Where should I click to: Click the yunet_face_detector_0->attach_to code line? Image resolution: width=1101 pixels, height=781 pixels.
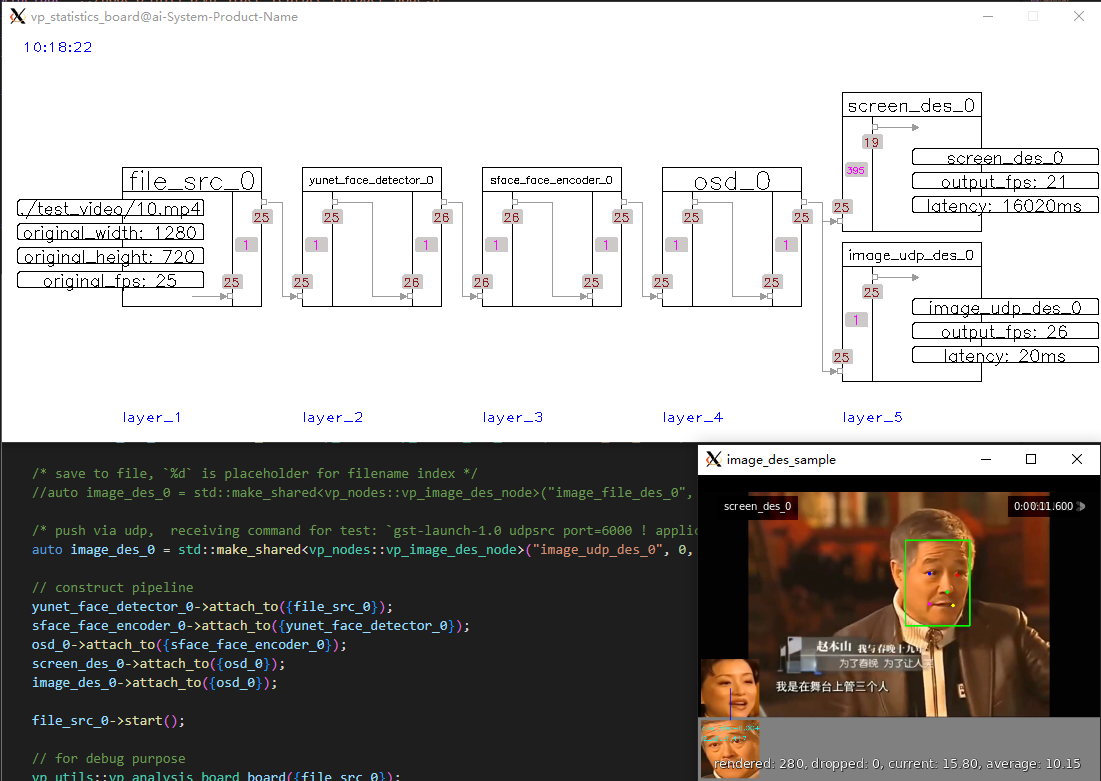point(212,607)
